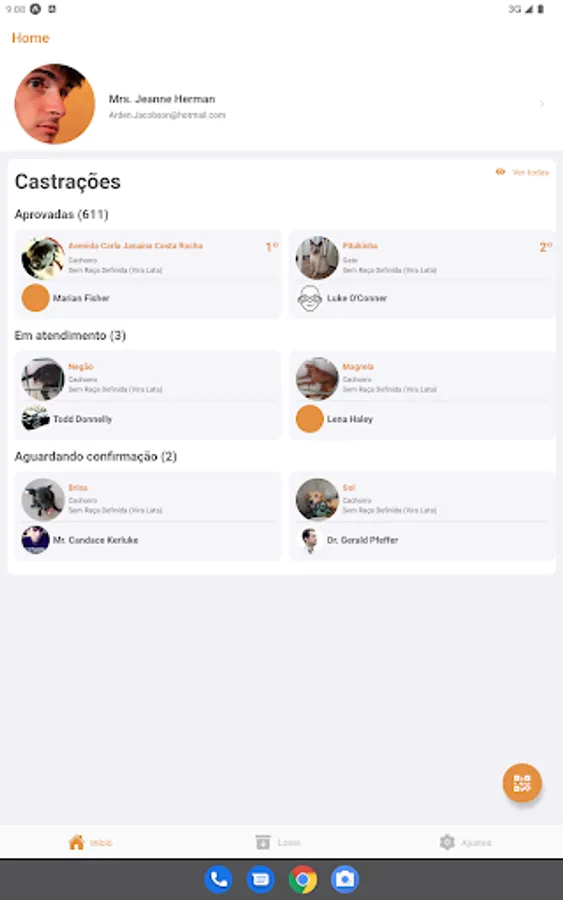The height and width of the screenshot is (900, 563).
Task: Open the Ajustes gear icon
Action: (x=446, y=842)
